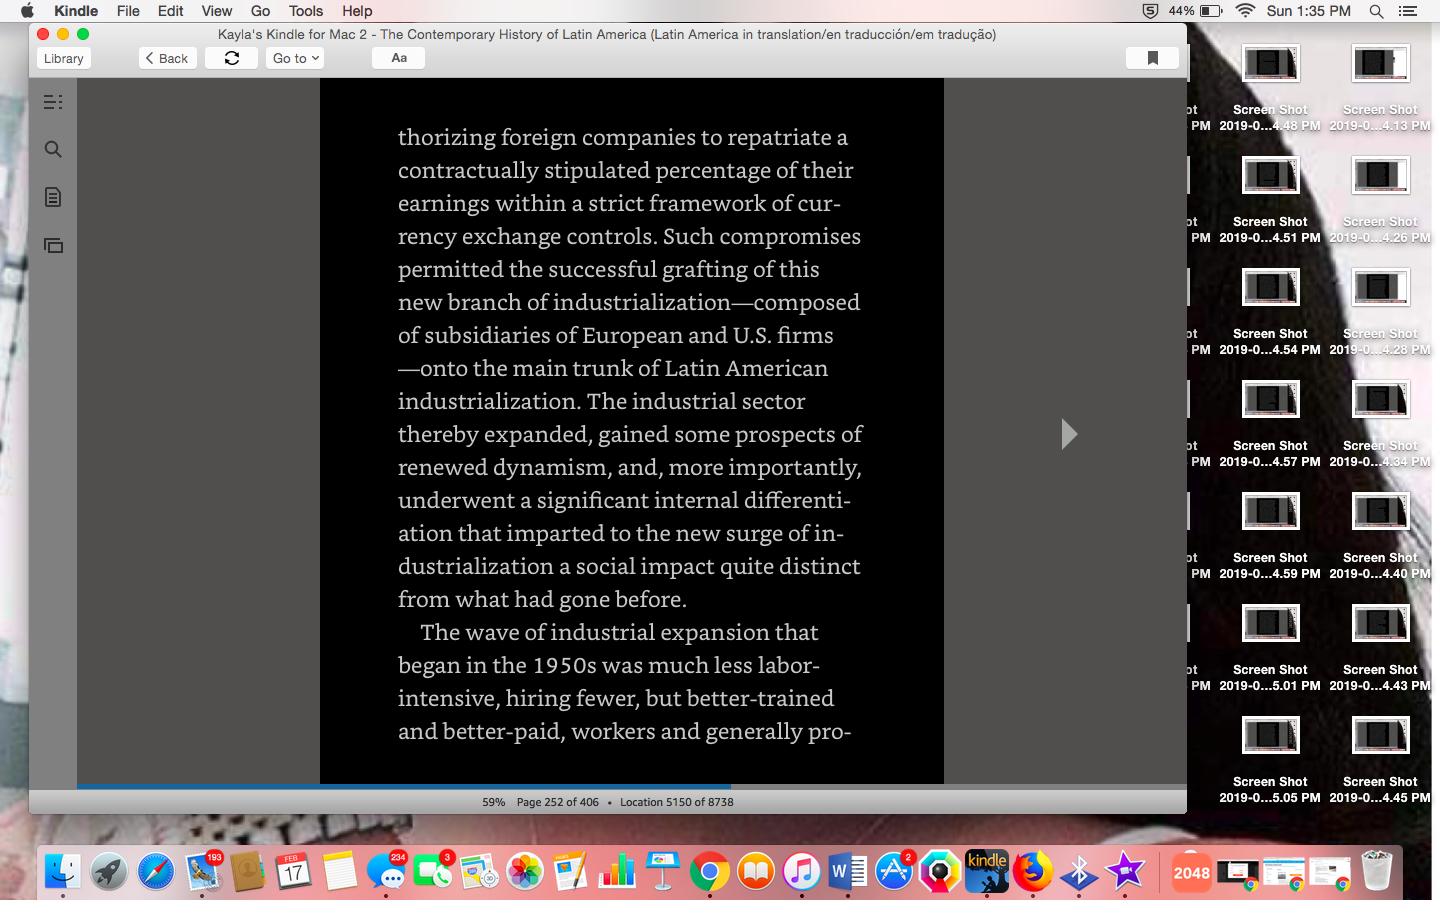Image resolution: width=1440 pixels, height=900 pixels.
Task: Click the battery status icon
Action: (x=1211, y=11)
